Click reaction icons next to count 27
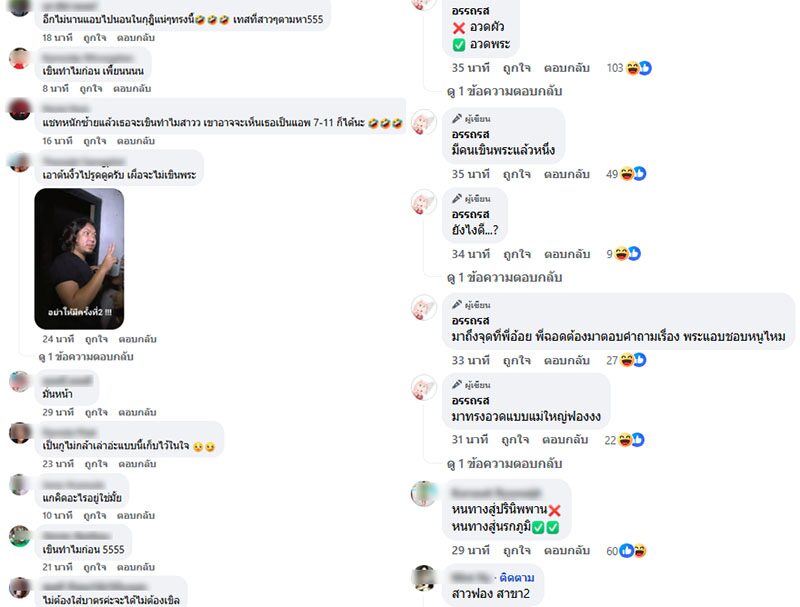This screenshot has width=800, height=607. tap(633, 360)
